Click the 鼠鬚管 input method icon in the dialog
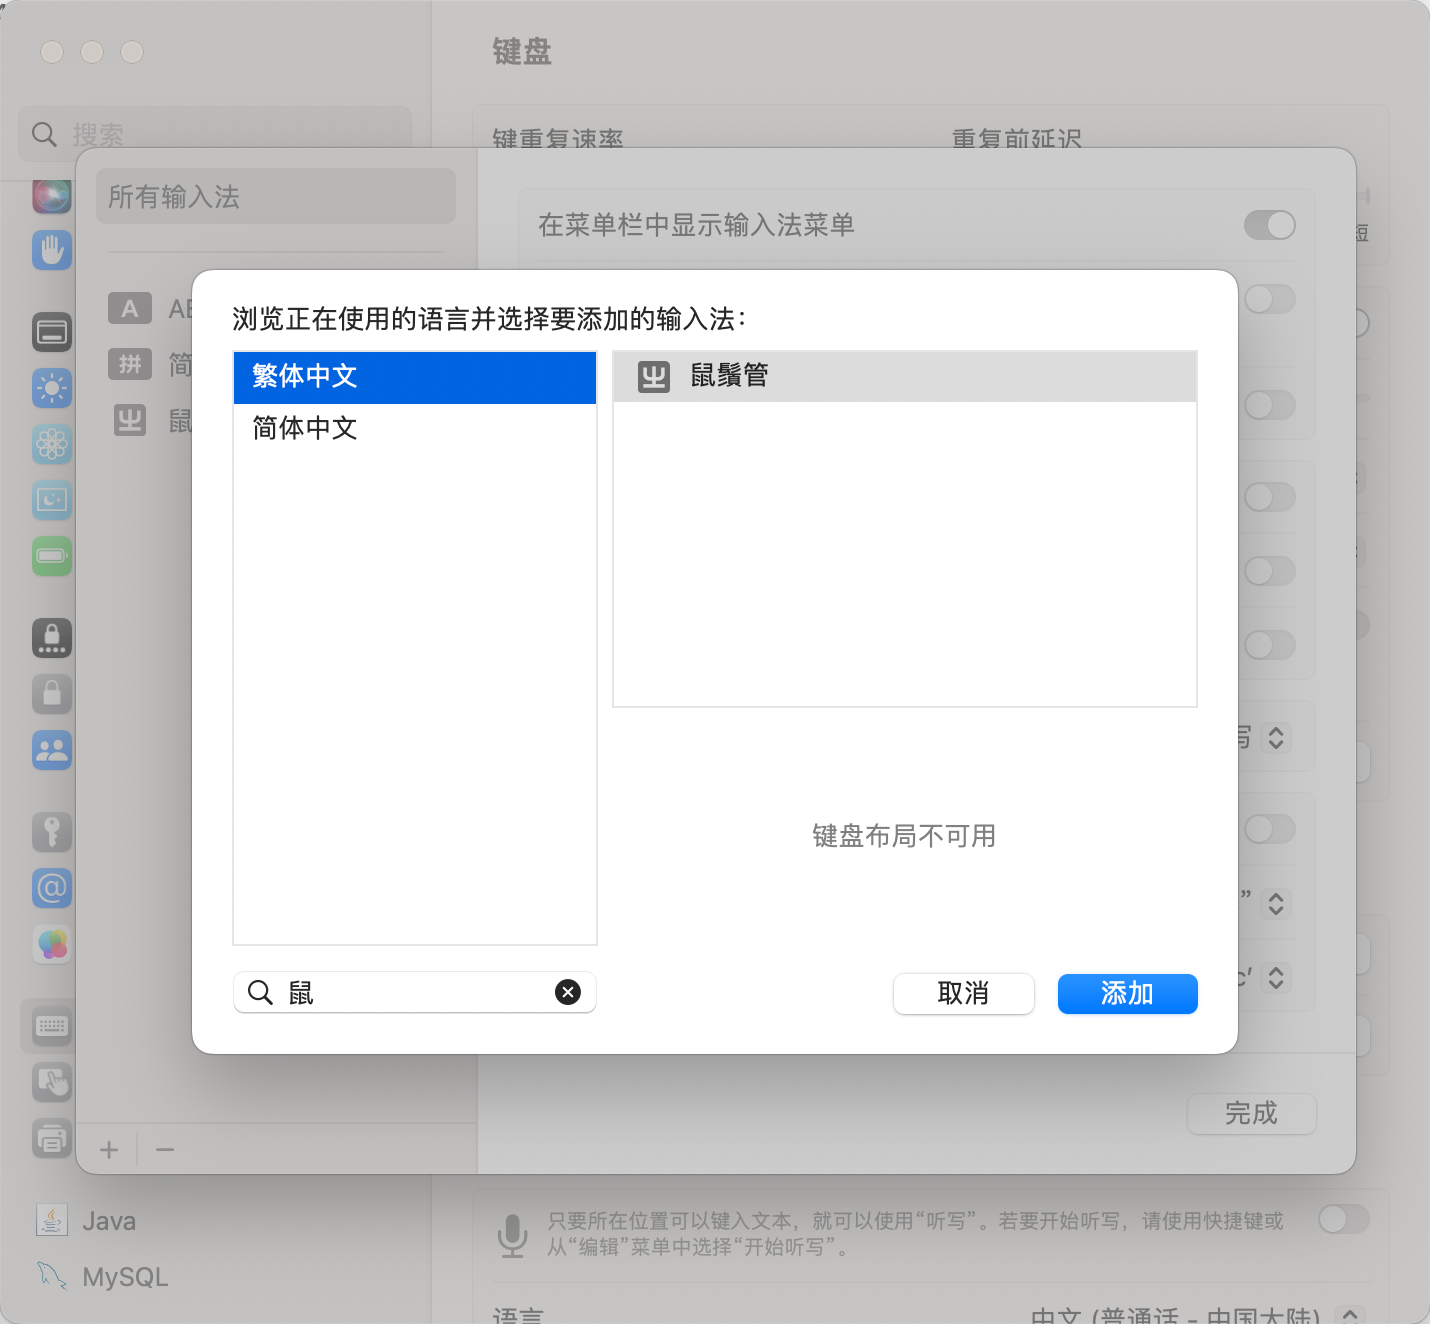The image size is (1430, 1324). tap(654, 377)
